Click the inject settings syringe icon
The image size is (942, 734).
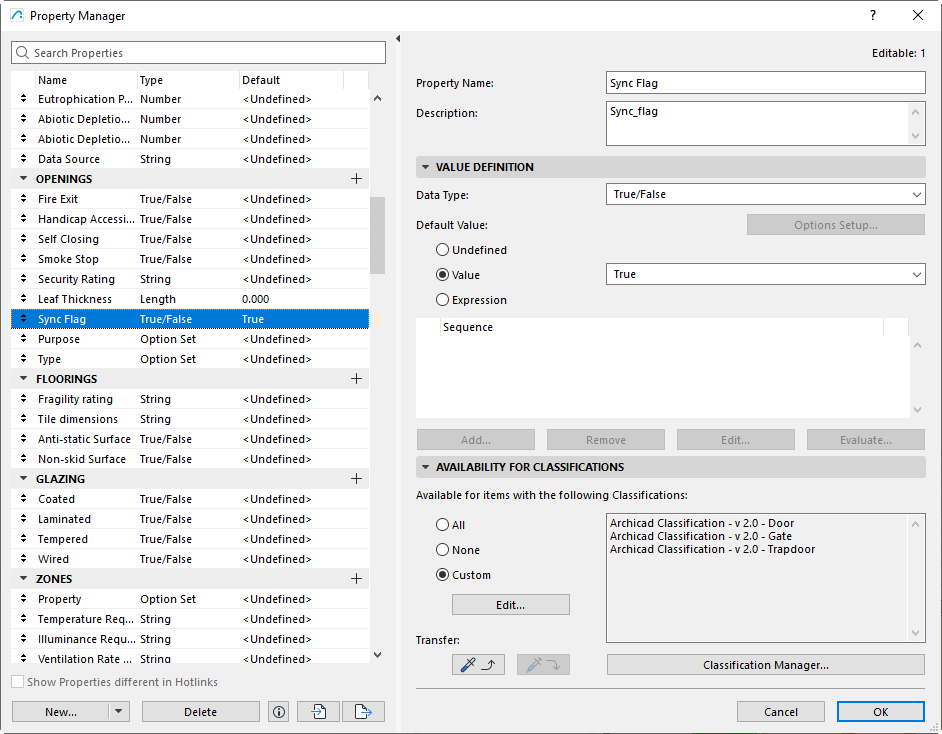pos(543,664)
